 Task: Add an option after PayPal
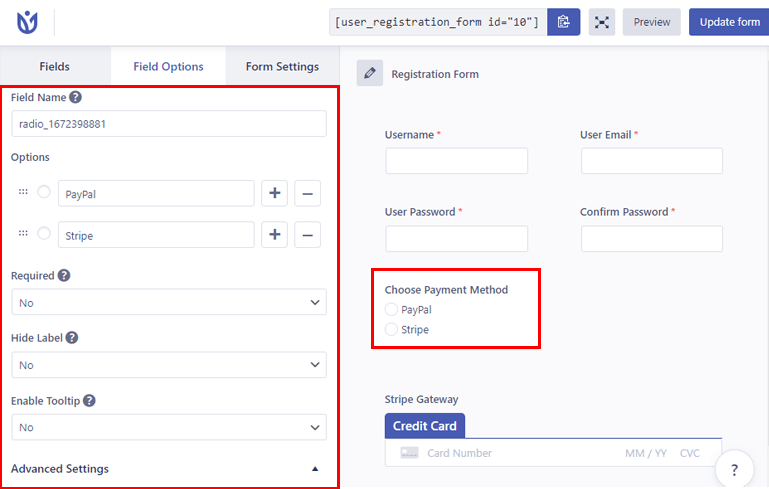click(275, 193)
